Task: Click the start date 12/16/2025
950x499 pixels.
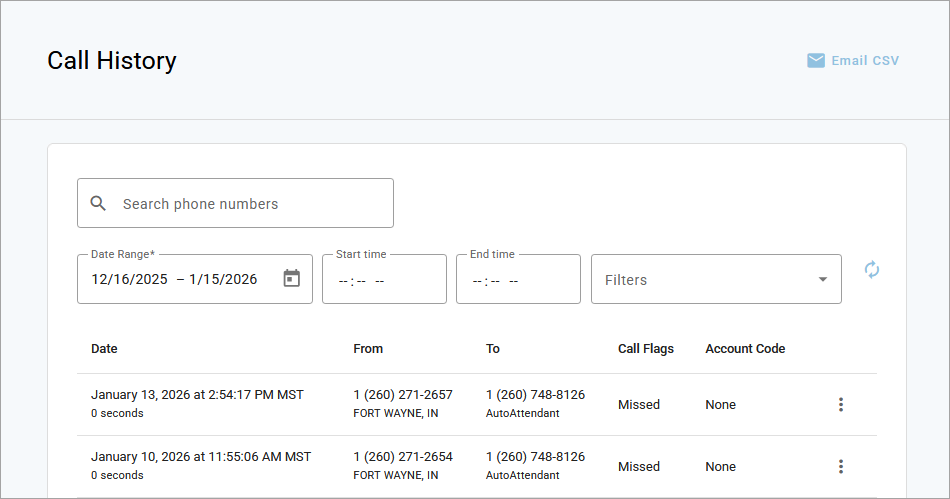Action: (x=129, y=279)
